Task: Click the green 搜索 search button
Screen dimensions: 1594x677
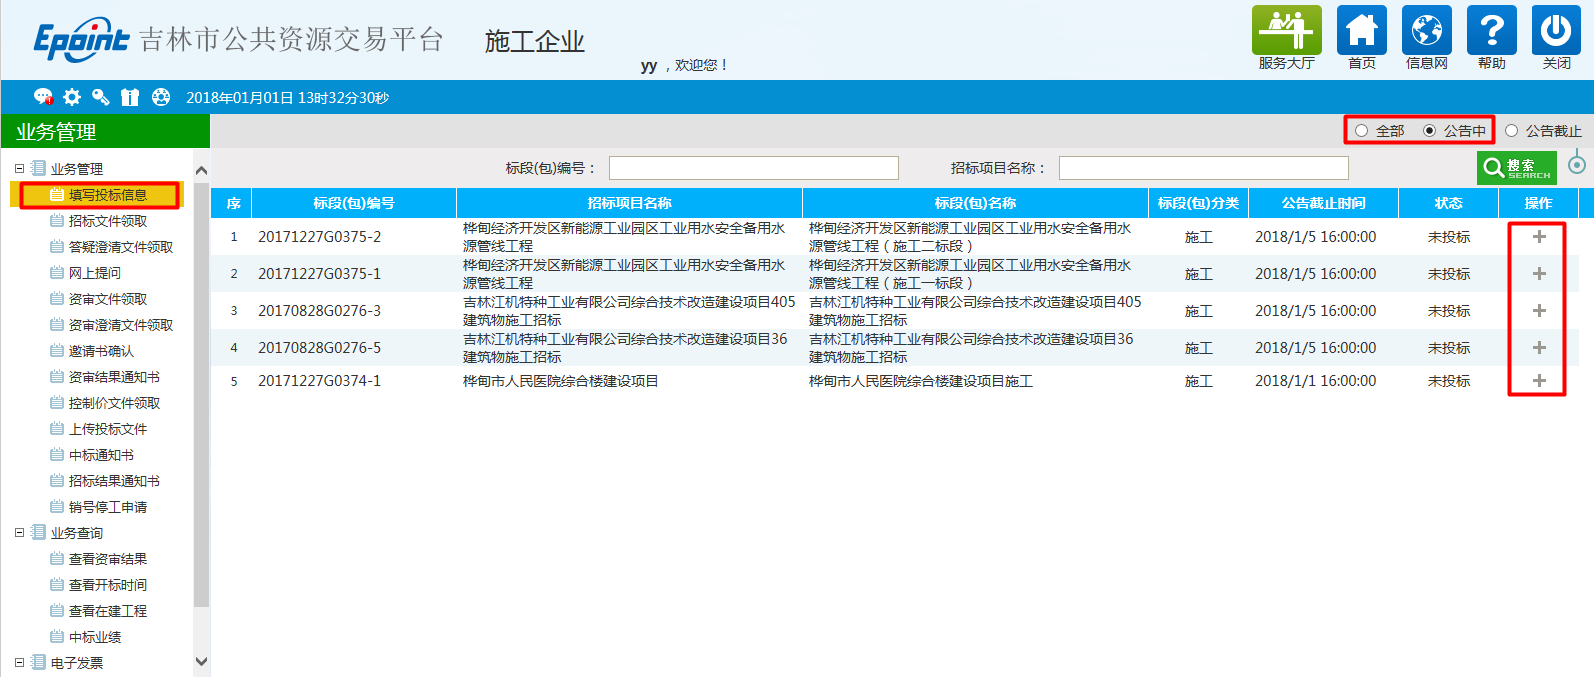Action: tap(1516, 167)
